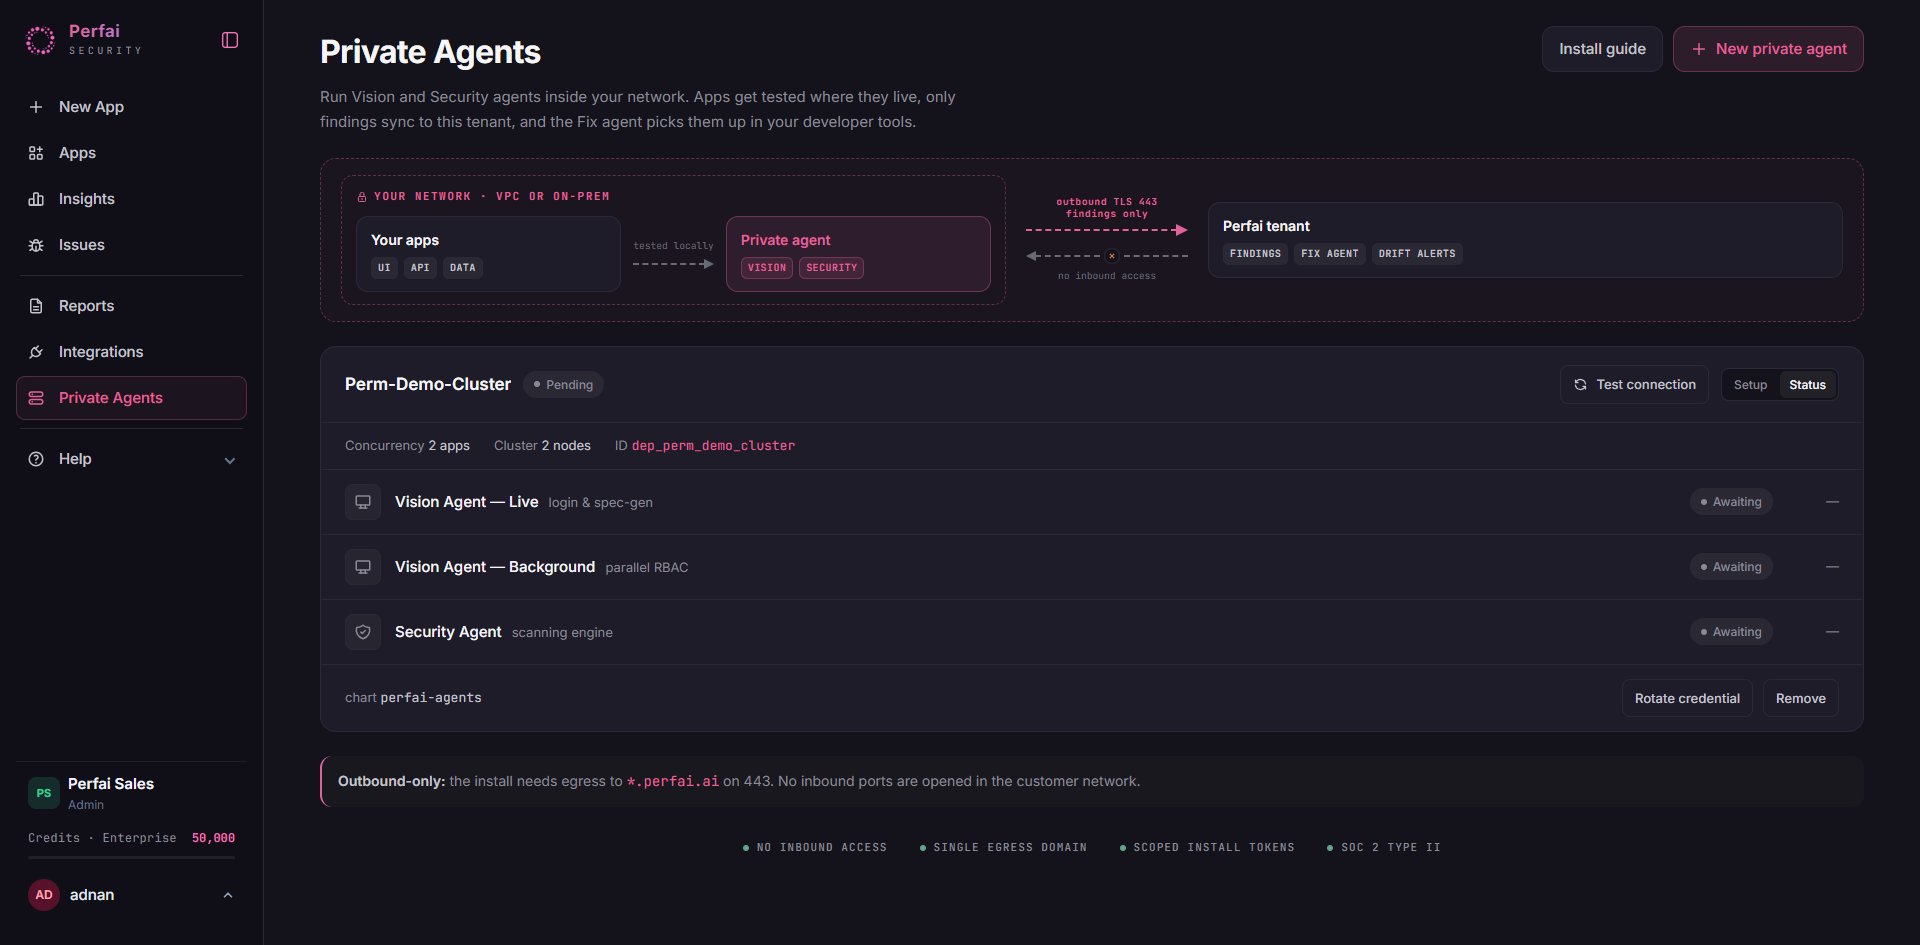Click the FIX AGENT tag

(x=1330, y=254)
